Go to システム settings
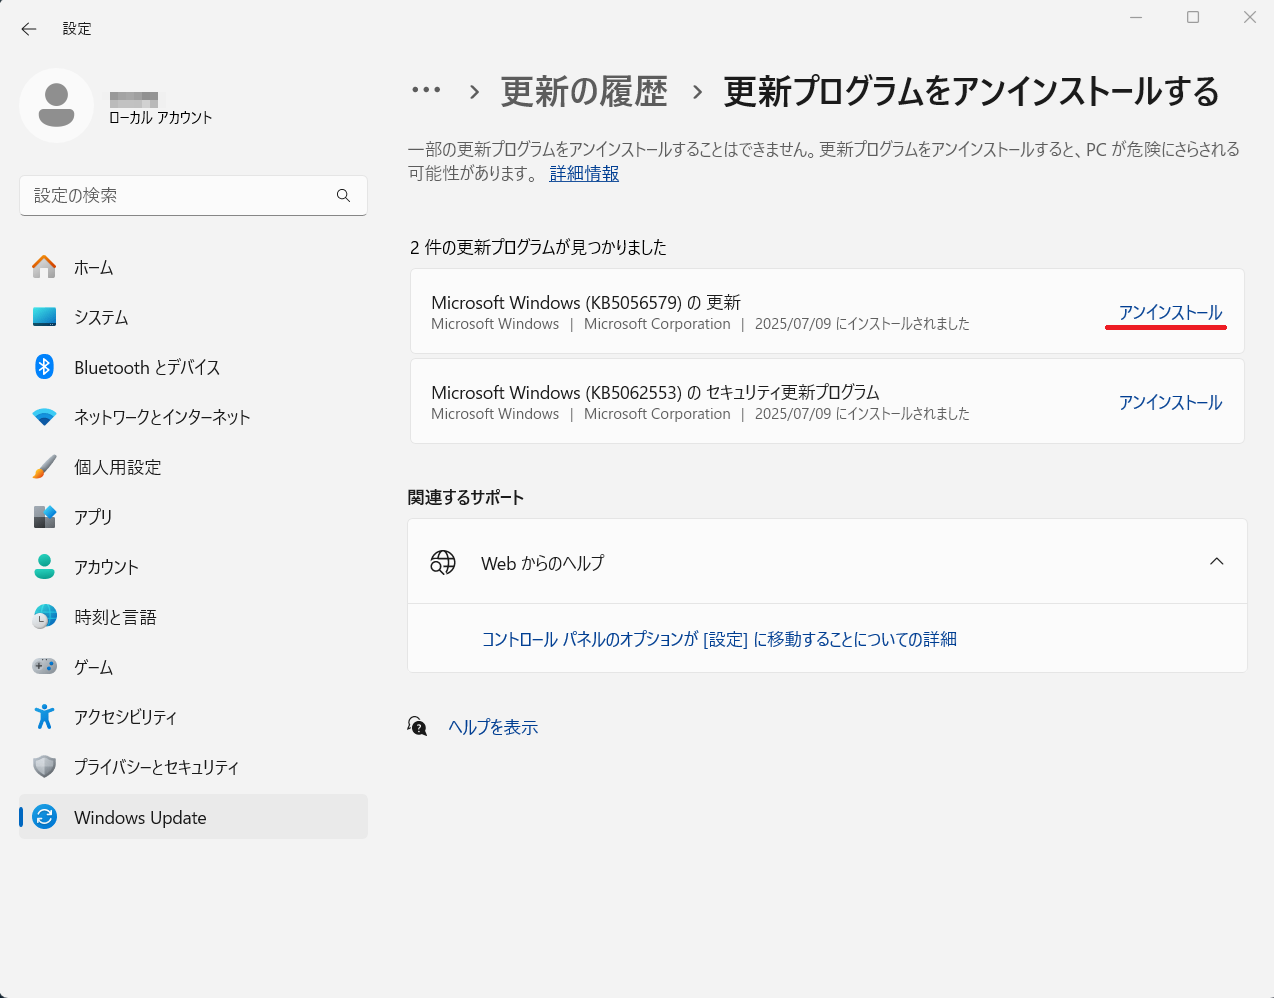Viewport: 1274px width, 998px height. click(x=193, y=317)
